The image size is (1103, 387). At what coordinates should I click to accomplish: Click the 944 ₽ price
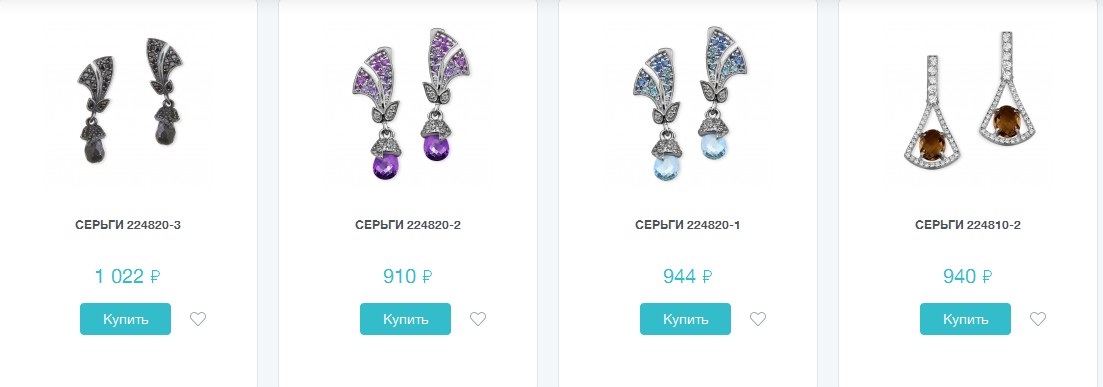(x=687, y=277)
